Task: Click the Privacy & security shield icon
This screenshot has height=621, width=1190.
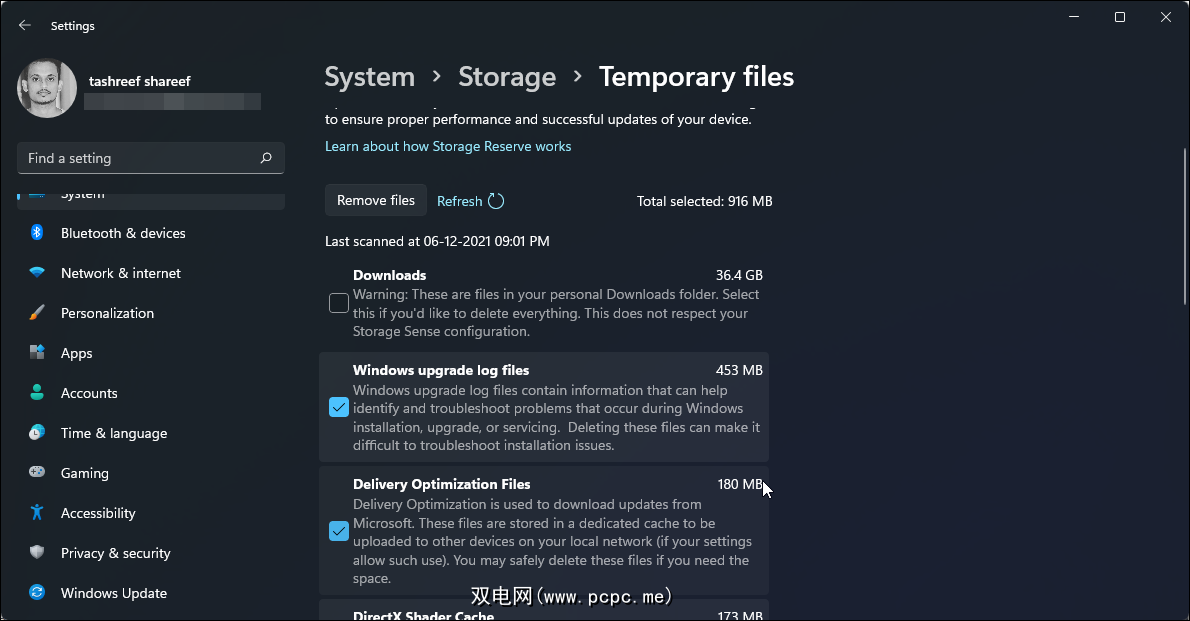Action: coord(37,553)
